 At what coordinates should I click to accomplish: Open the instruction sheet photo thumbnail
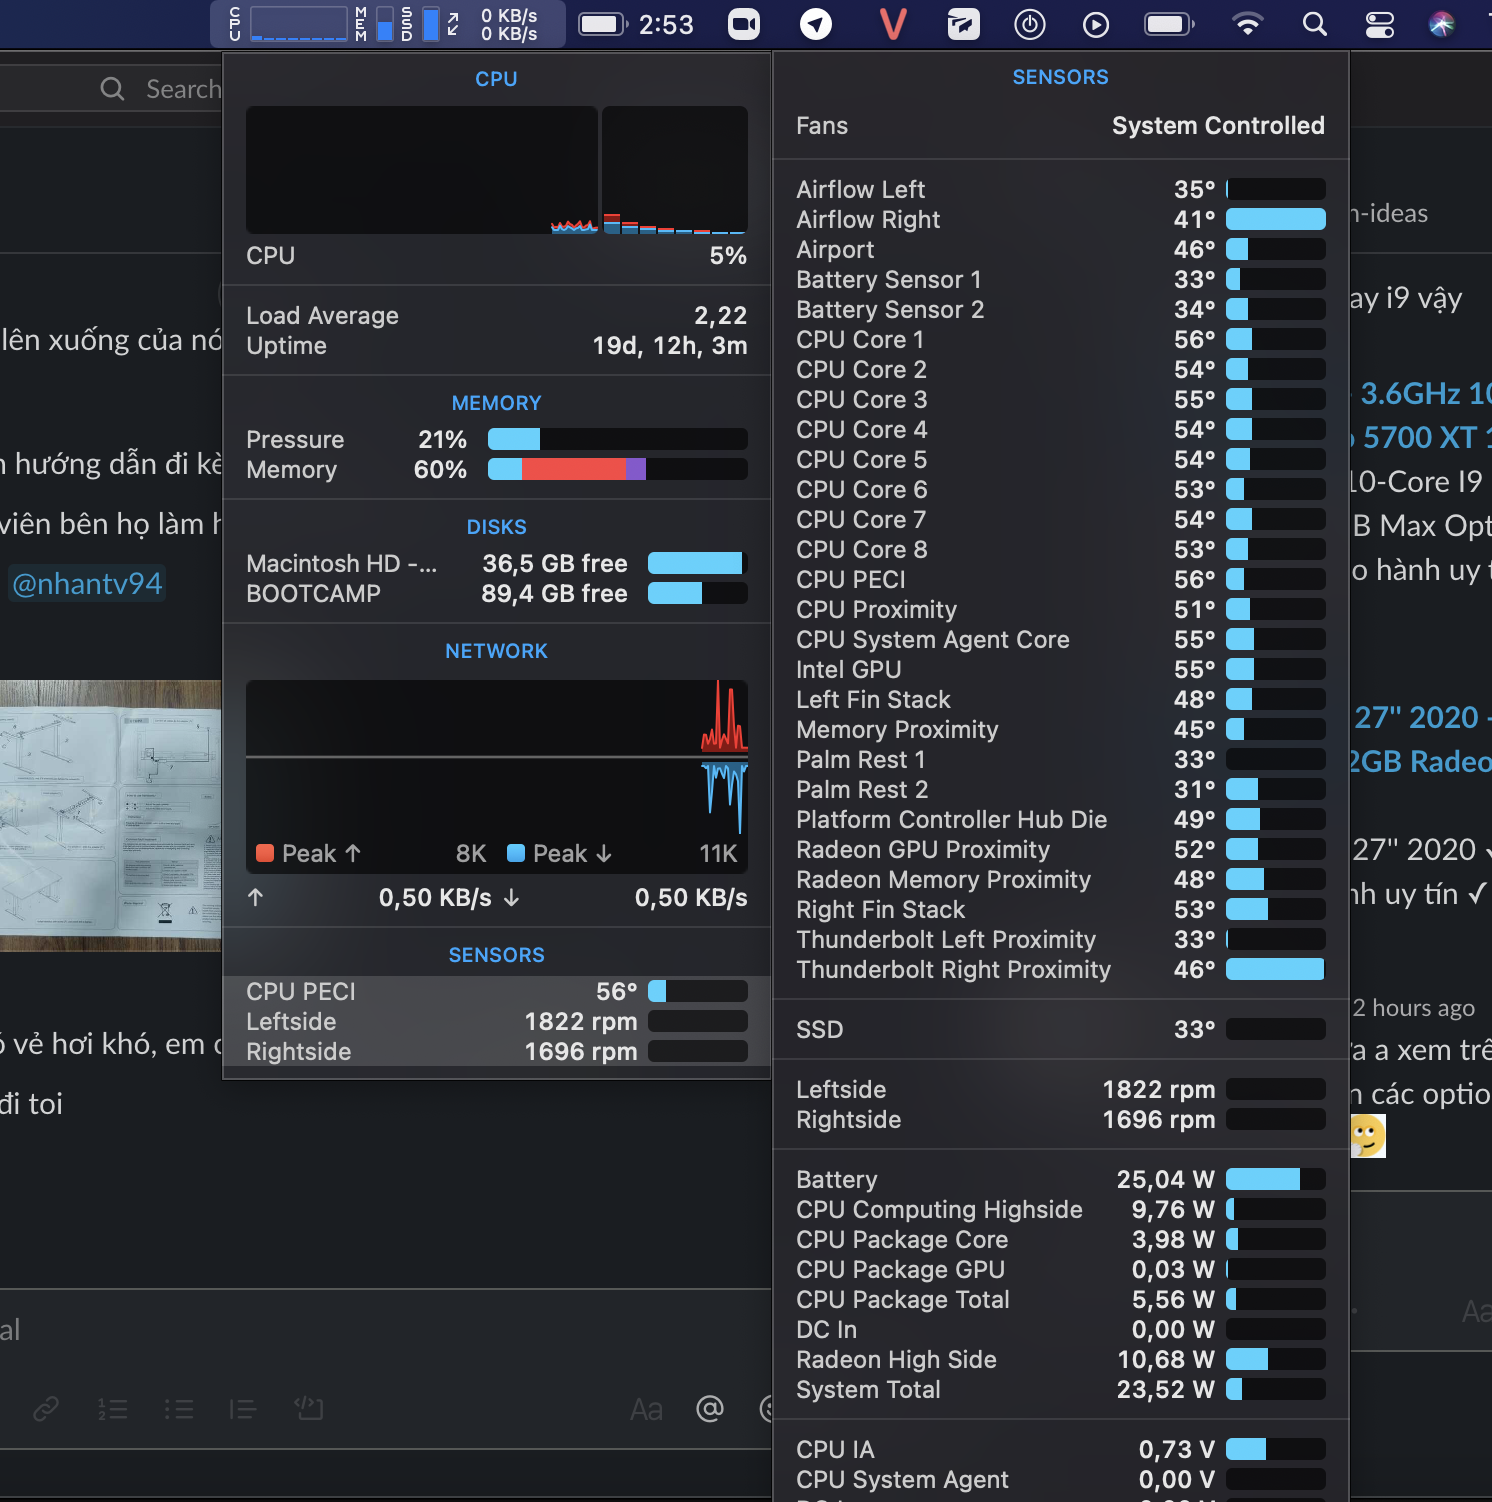pos(110,815)
